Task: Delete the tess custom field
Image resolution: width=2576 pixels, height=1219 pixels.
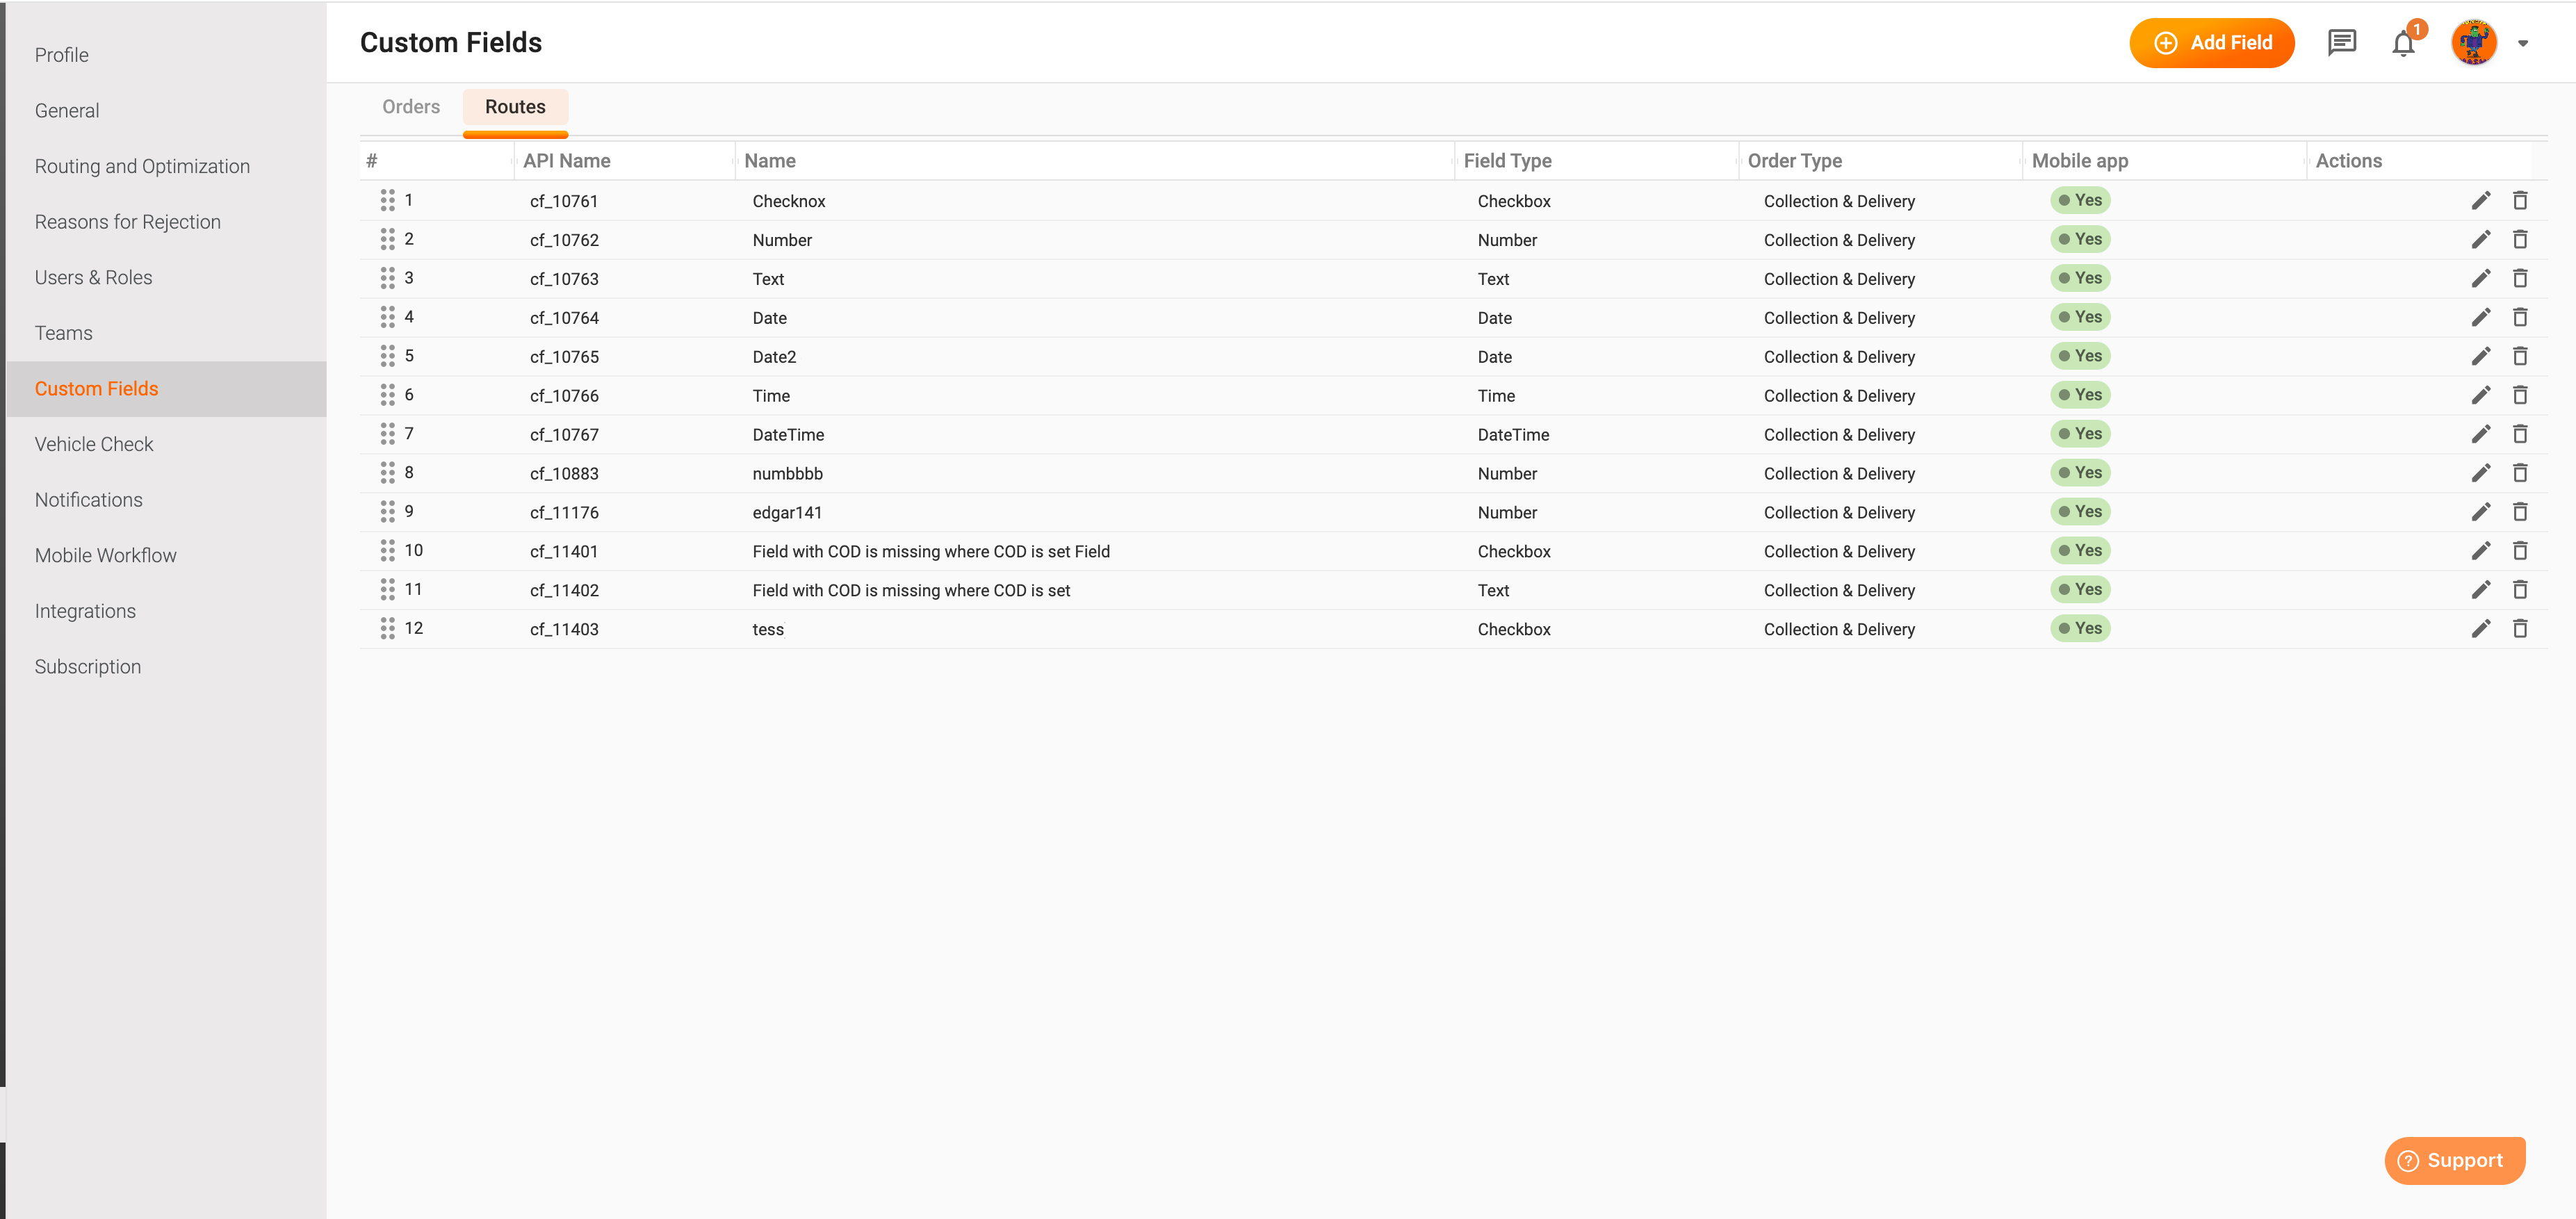Action: pyautogui.click(x=2521, y=629)
